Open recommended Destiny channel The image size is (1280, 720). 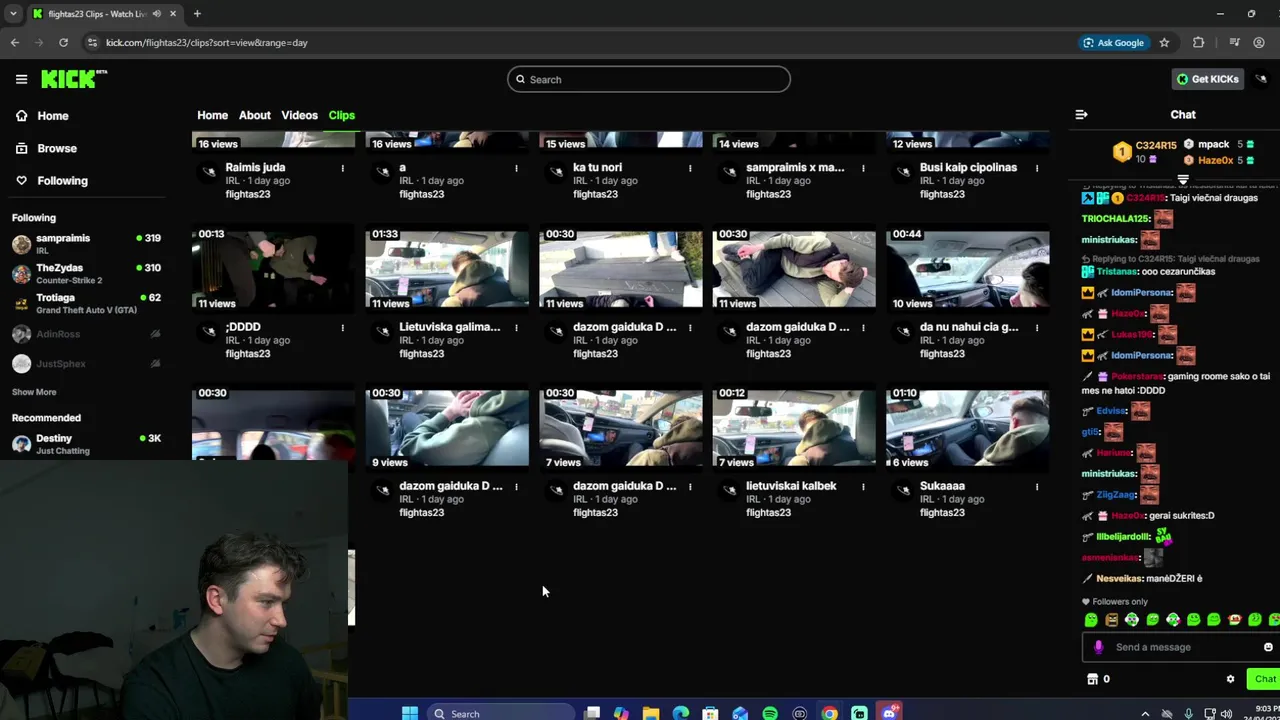point(87,444)
